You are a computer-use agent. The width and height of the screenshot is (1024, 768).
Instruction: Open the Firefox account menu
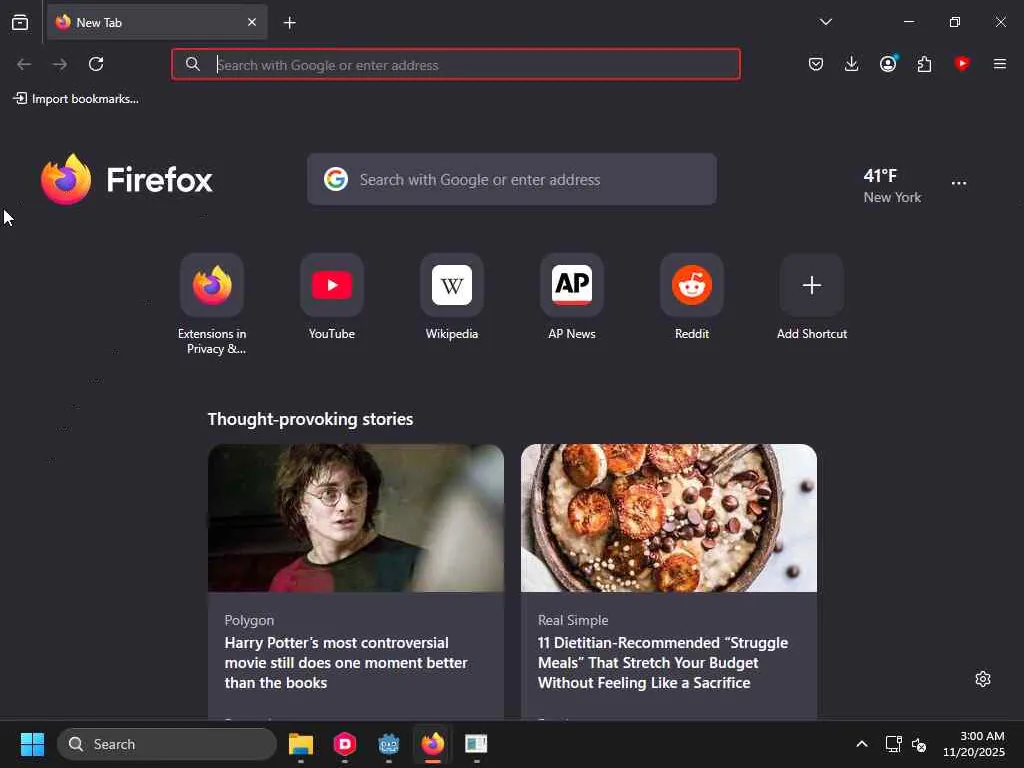pos(888,63)
